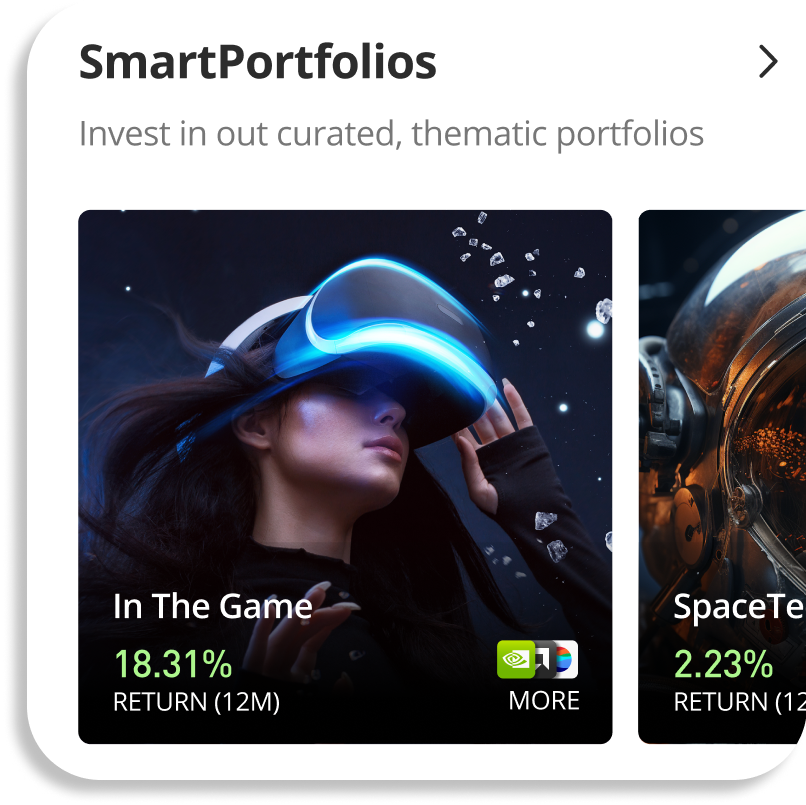Click the RETURN label on the SpaceTech card
The height and width of the screenshot is (805, 806).
click(x=739, y=702)
